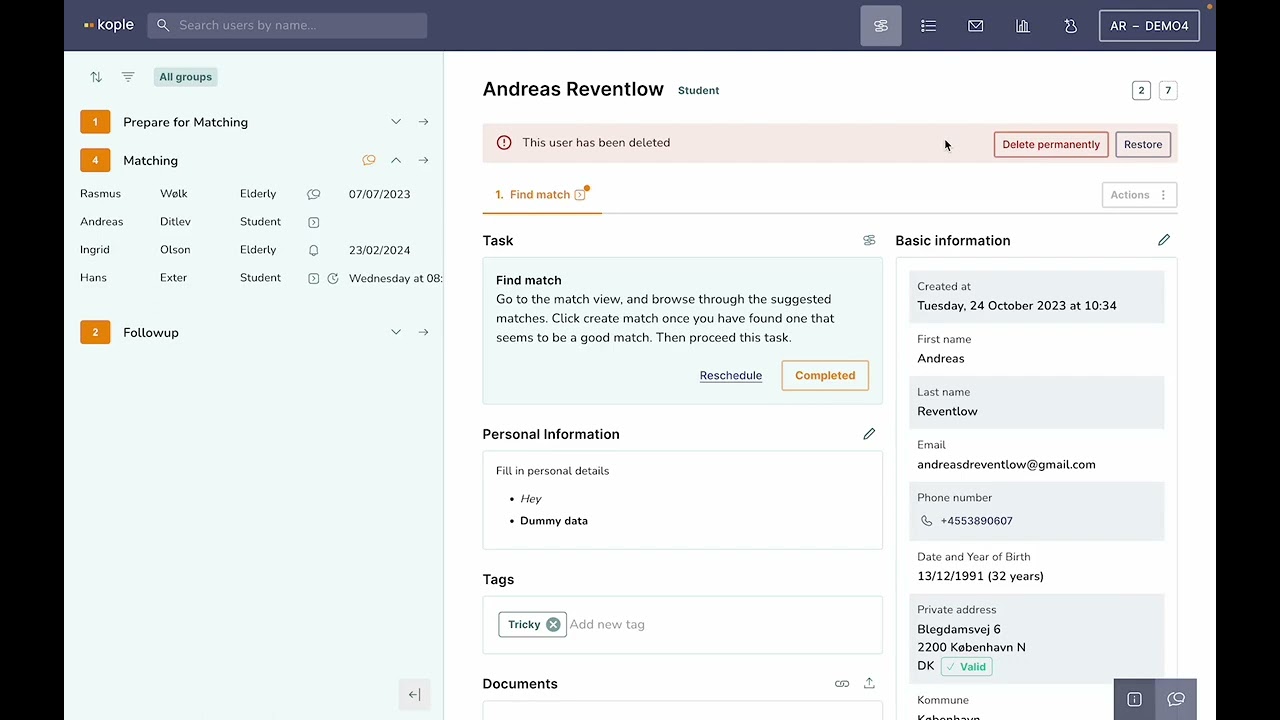Viewport: 1280px width, 720px height.
Task: Open the filter icon beside All groups
Action: click(128, 77)
